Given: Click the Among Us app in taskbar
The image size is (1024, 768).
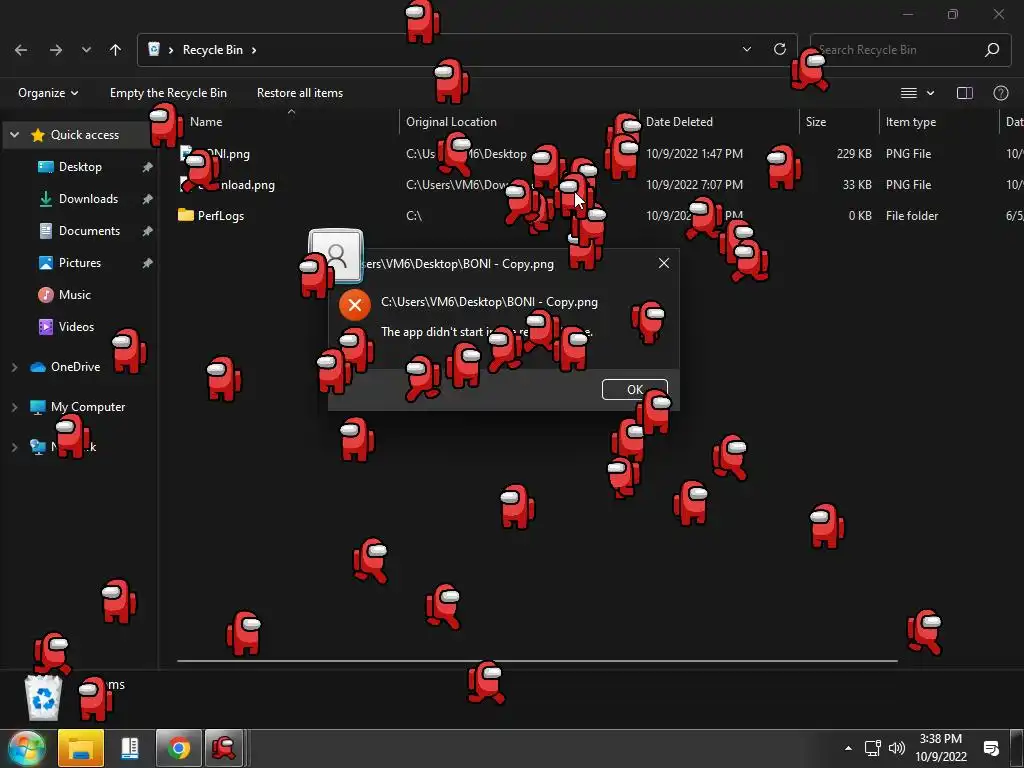Looking at the screenshot, I should [224, 748].
